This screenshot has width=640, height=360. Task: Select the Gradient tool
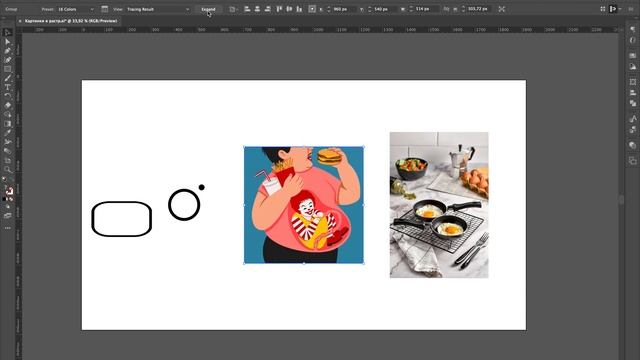coord(7,124)
